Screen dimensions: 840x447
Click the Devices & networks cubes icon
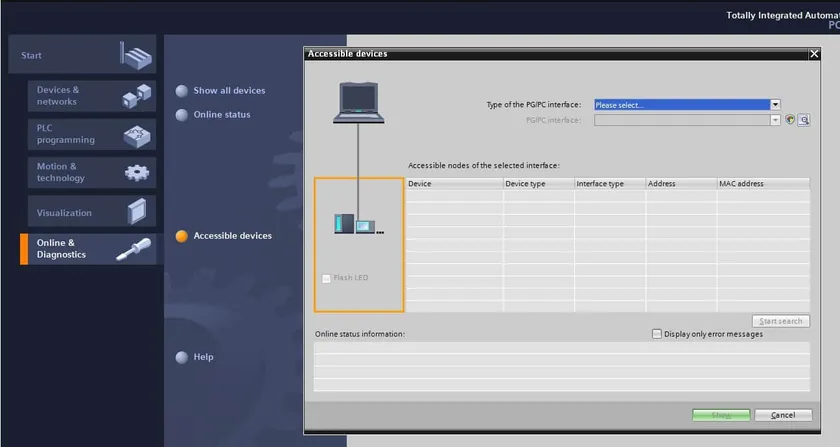(x=137, y=96)
